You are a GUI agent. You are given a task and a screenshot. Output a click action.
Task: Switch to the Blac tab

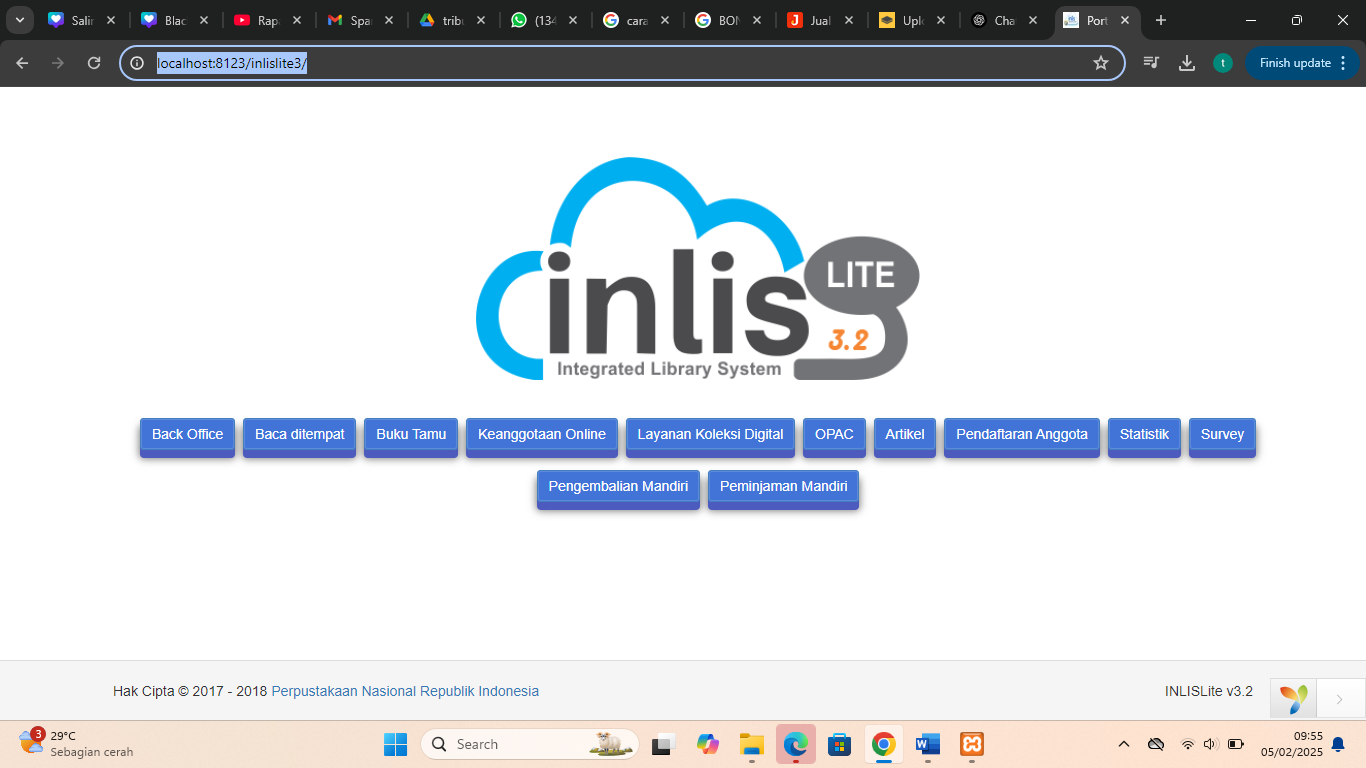pos(176,20)
